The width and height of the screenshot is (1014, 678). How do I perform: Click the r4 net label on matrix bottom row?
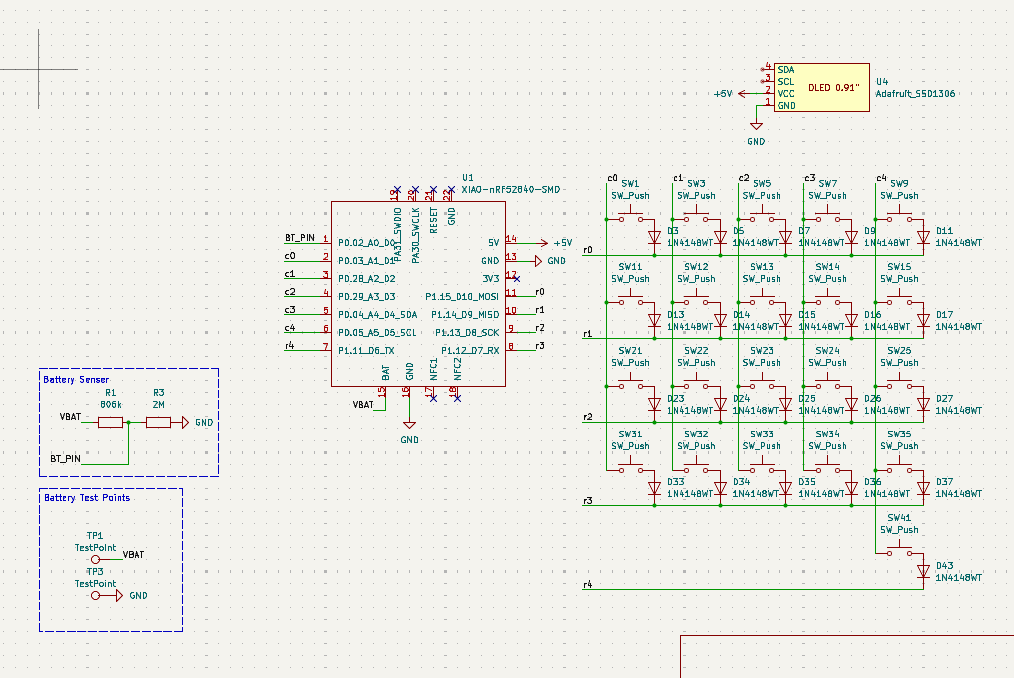click(x=588, y=585)
